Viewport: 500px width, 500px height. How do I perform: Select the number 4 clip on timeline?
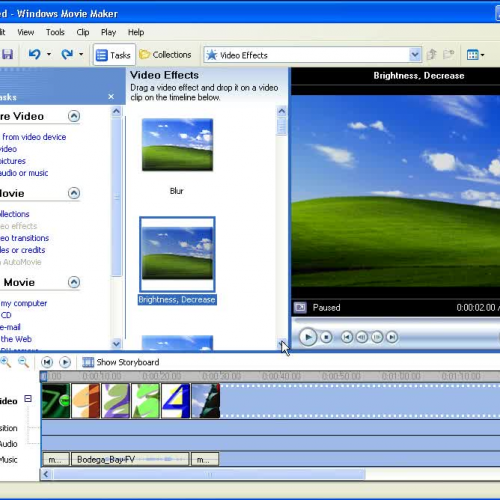coord(176,401)
